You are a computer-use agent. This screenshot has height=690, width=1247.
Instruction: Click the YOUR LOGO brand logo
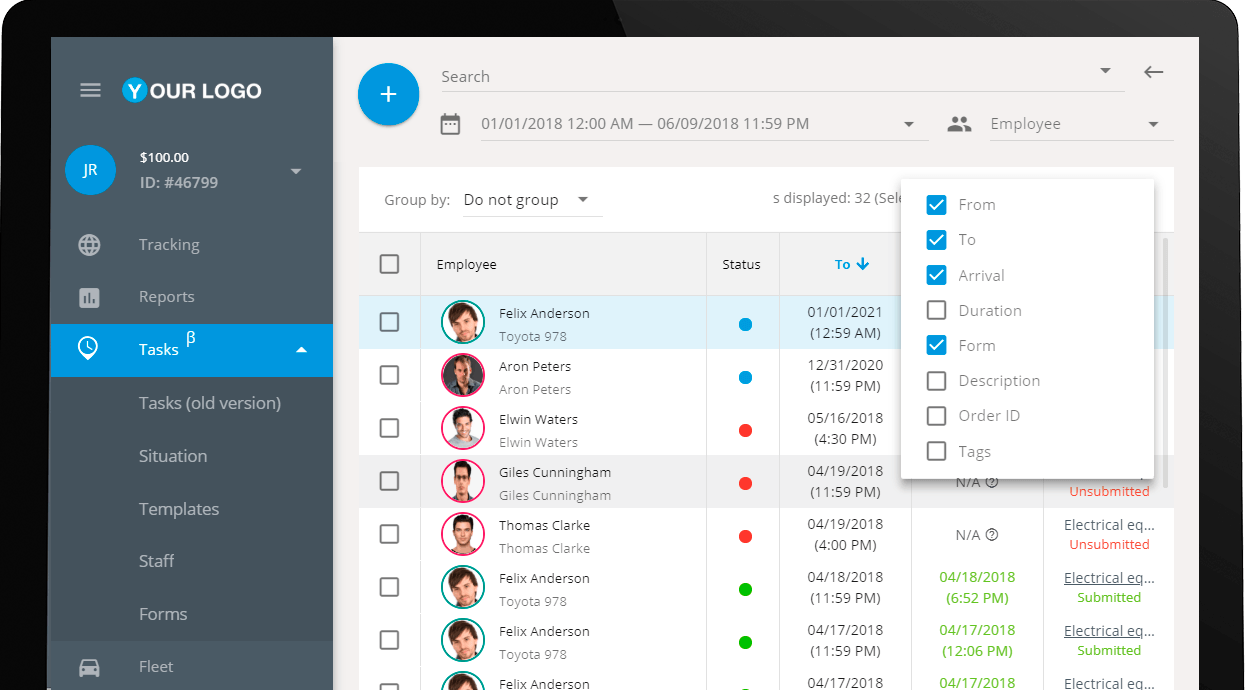(x=192, y=91)
